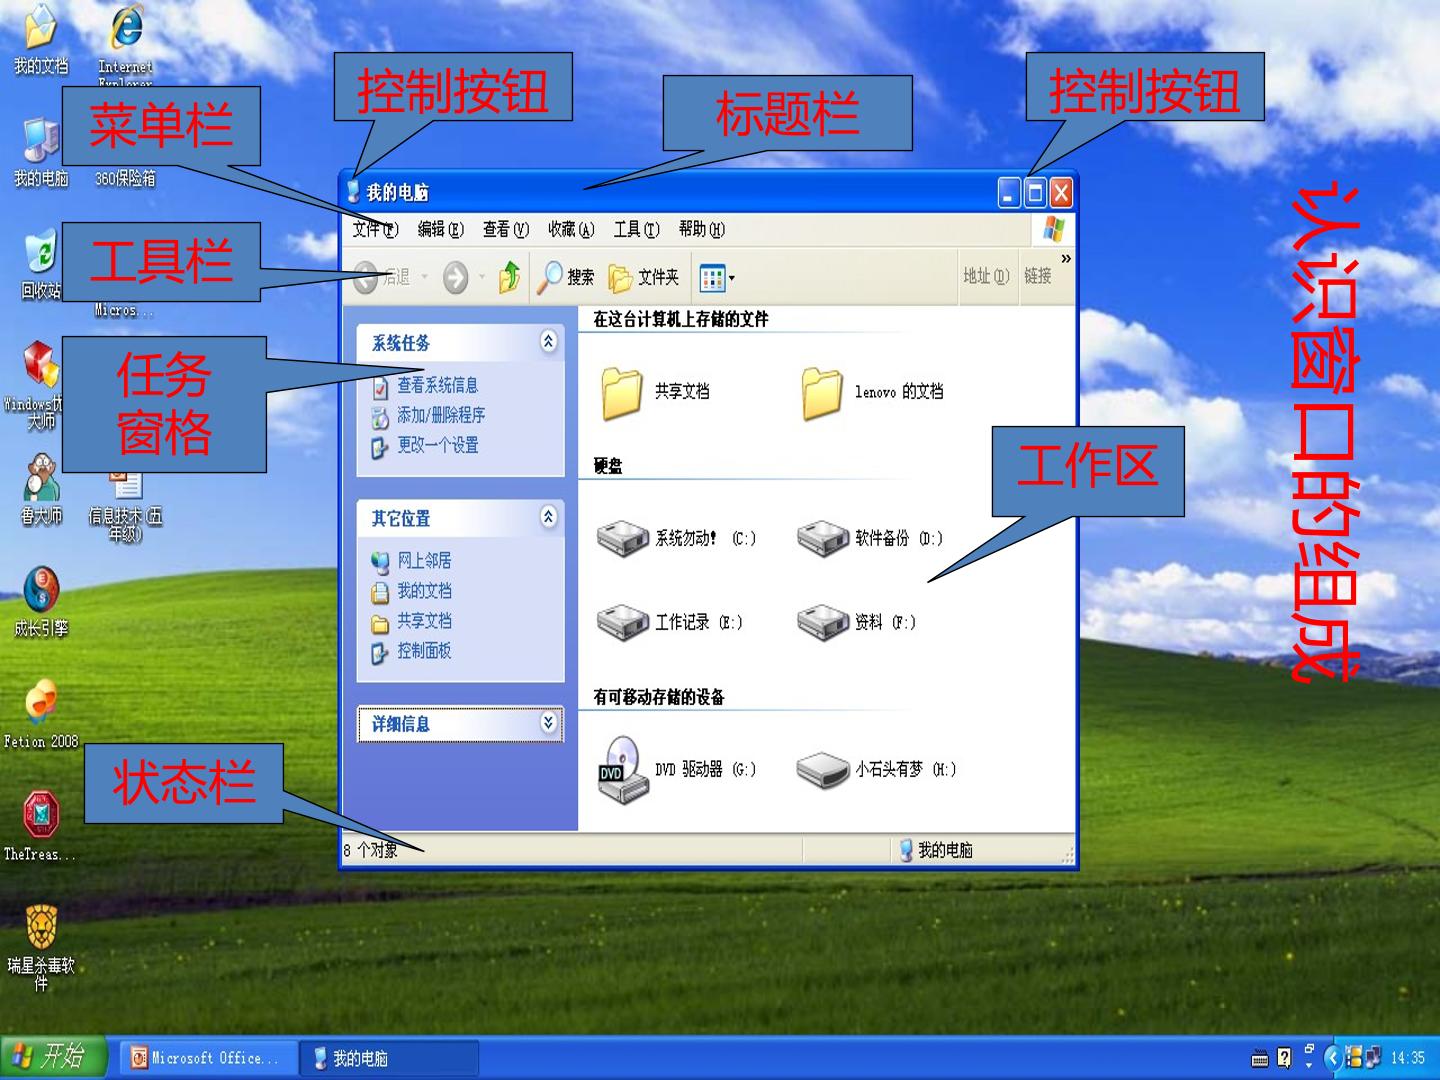Viewport: 1440px width, 1080px height.
Task: Expand the 详细信息 panel
Action: tap(548, 722)
